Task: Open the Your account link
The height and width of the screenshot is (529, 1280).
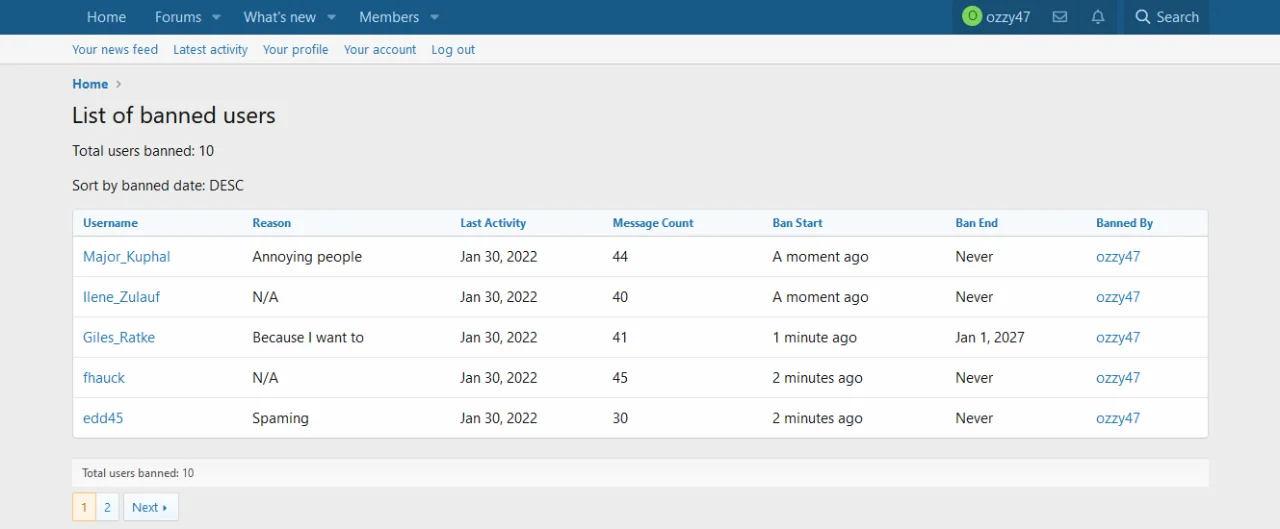Action: point(379,50)
